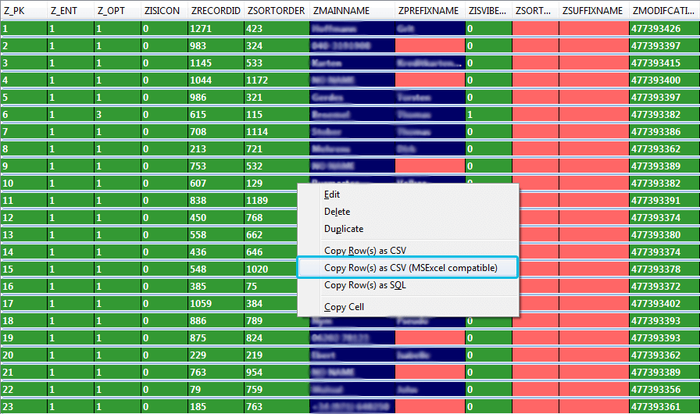The width and height of the screenshot is (700, 414).
Task: Select Copy Cell in context menu
Action: [x=344, y=307]
